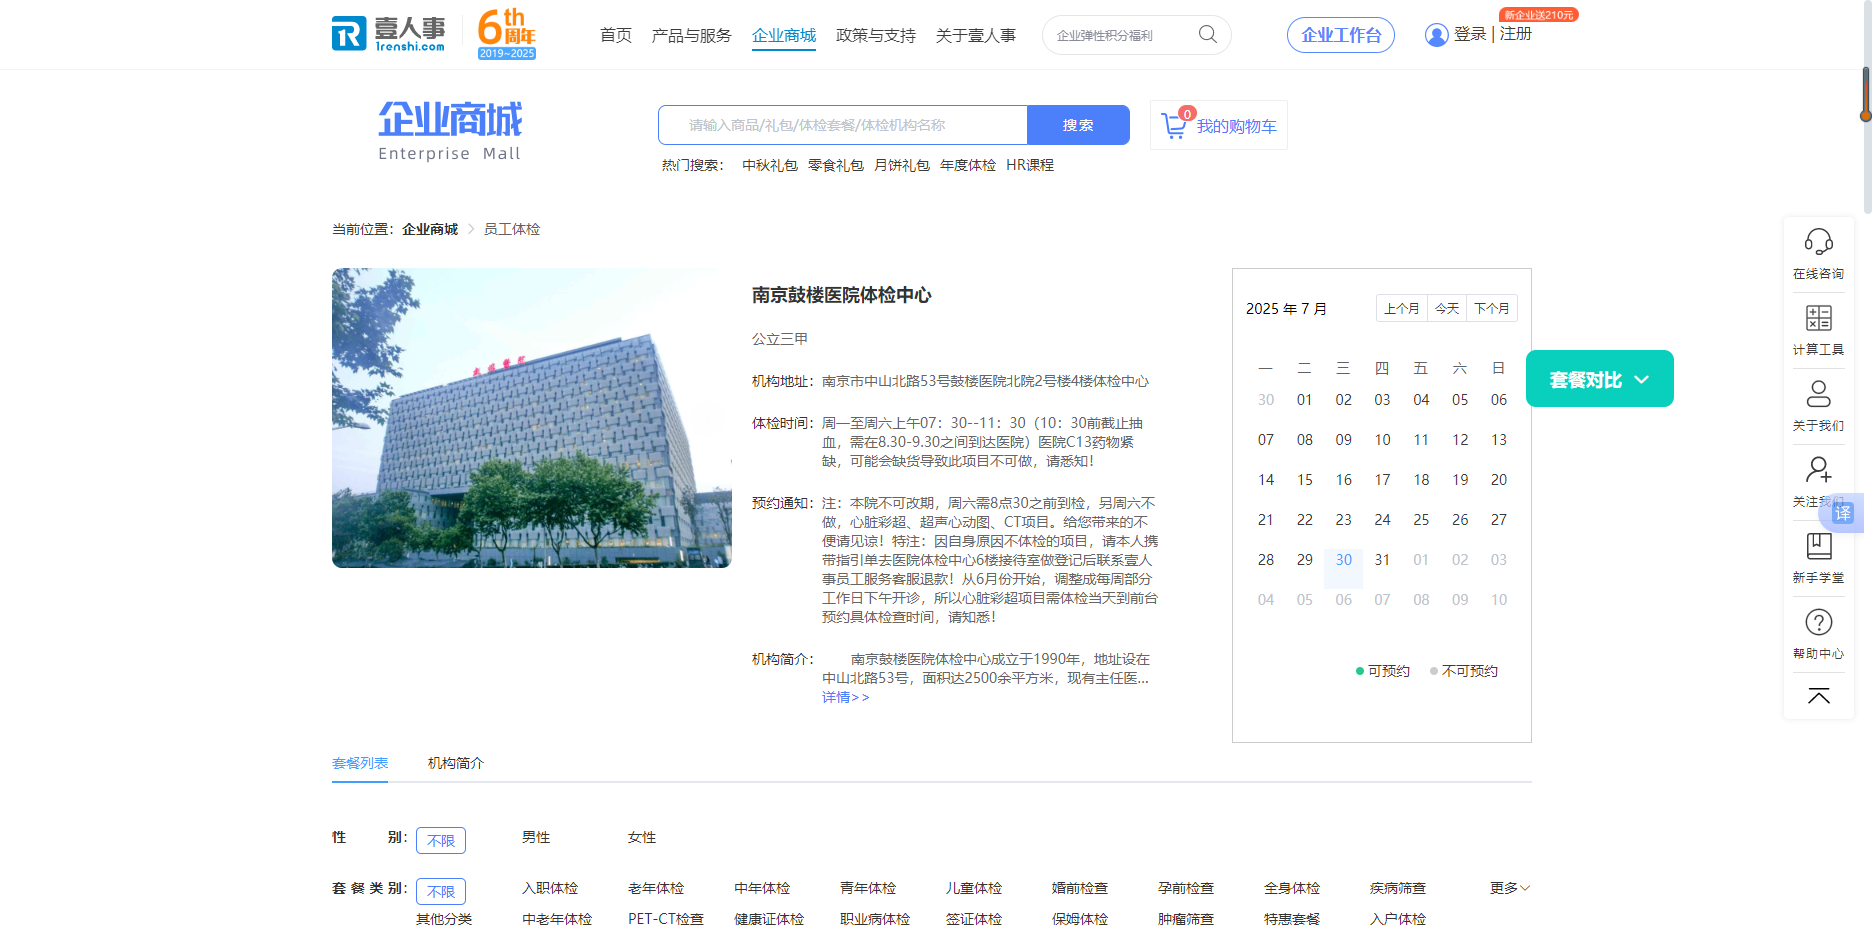Filter by 老年体检 category
Image resolution: width=1872 pixels, height=935 pixels.
pos(656,888)
